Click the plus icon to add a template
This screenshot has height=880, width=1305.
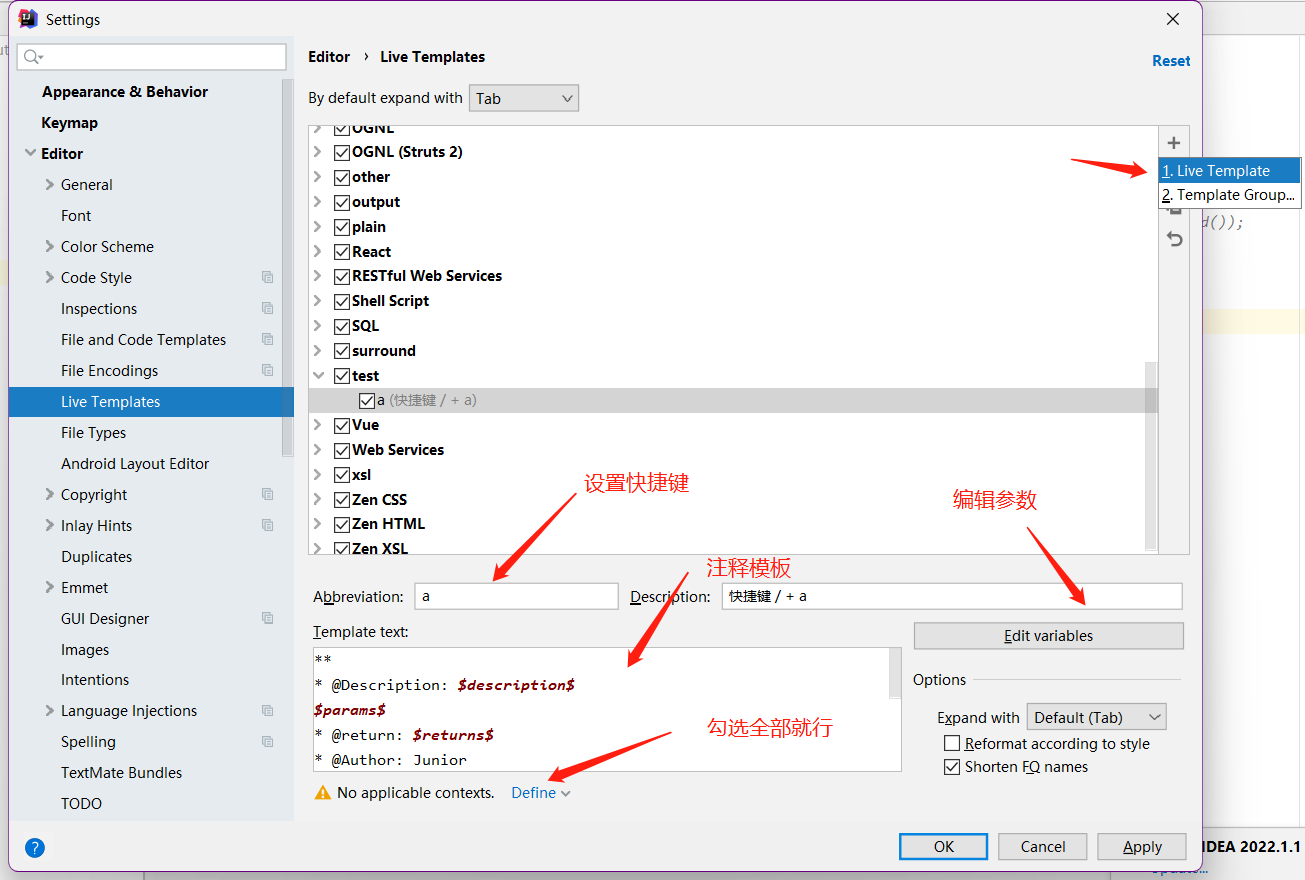point(1174,143)
